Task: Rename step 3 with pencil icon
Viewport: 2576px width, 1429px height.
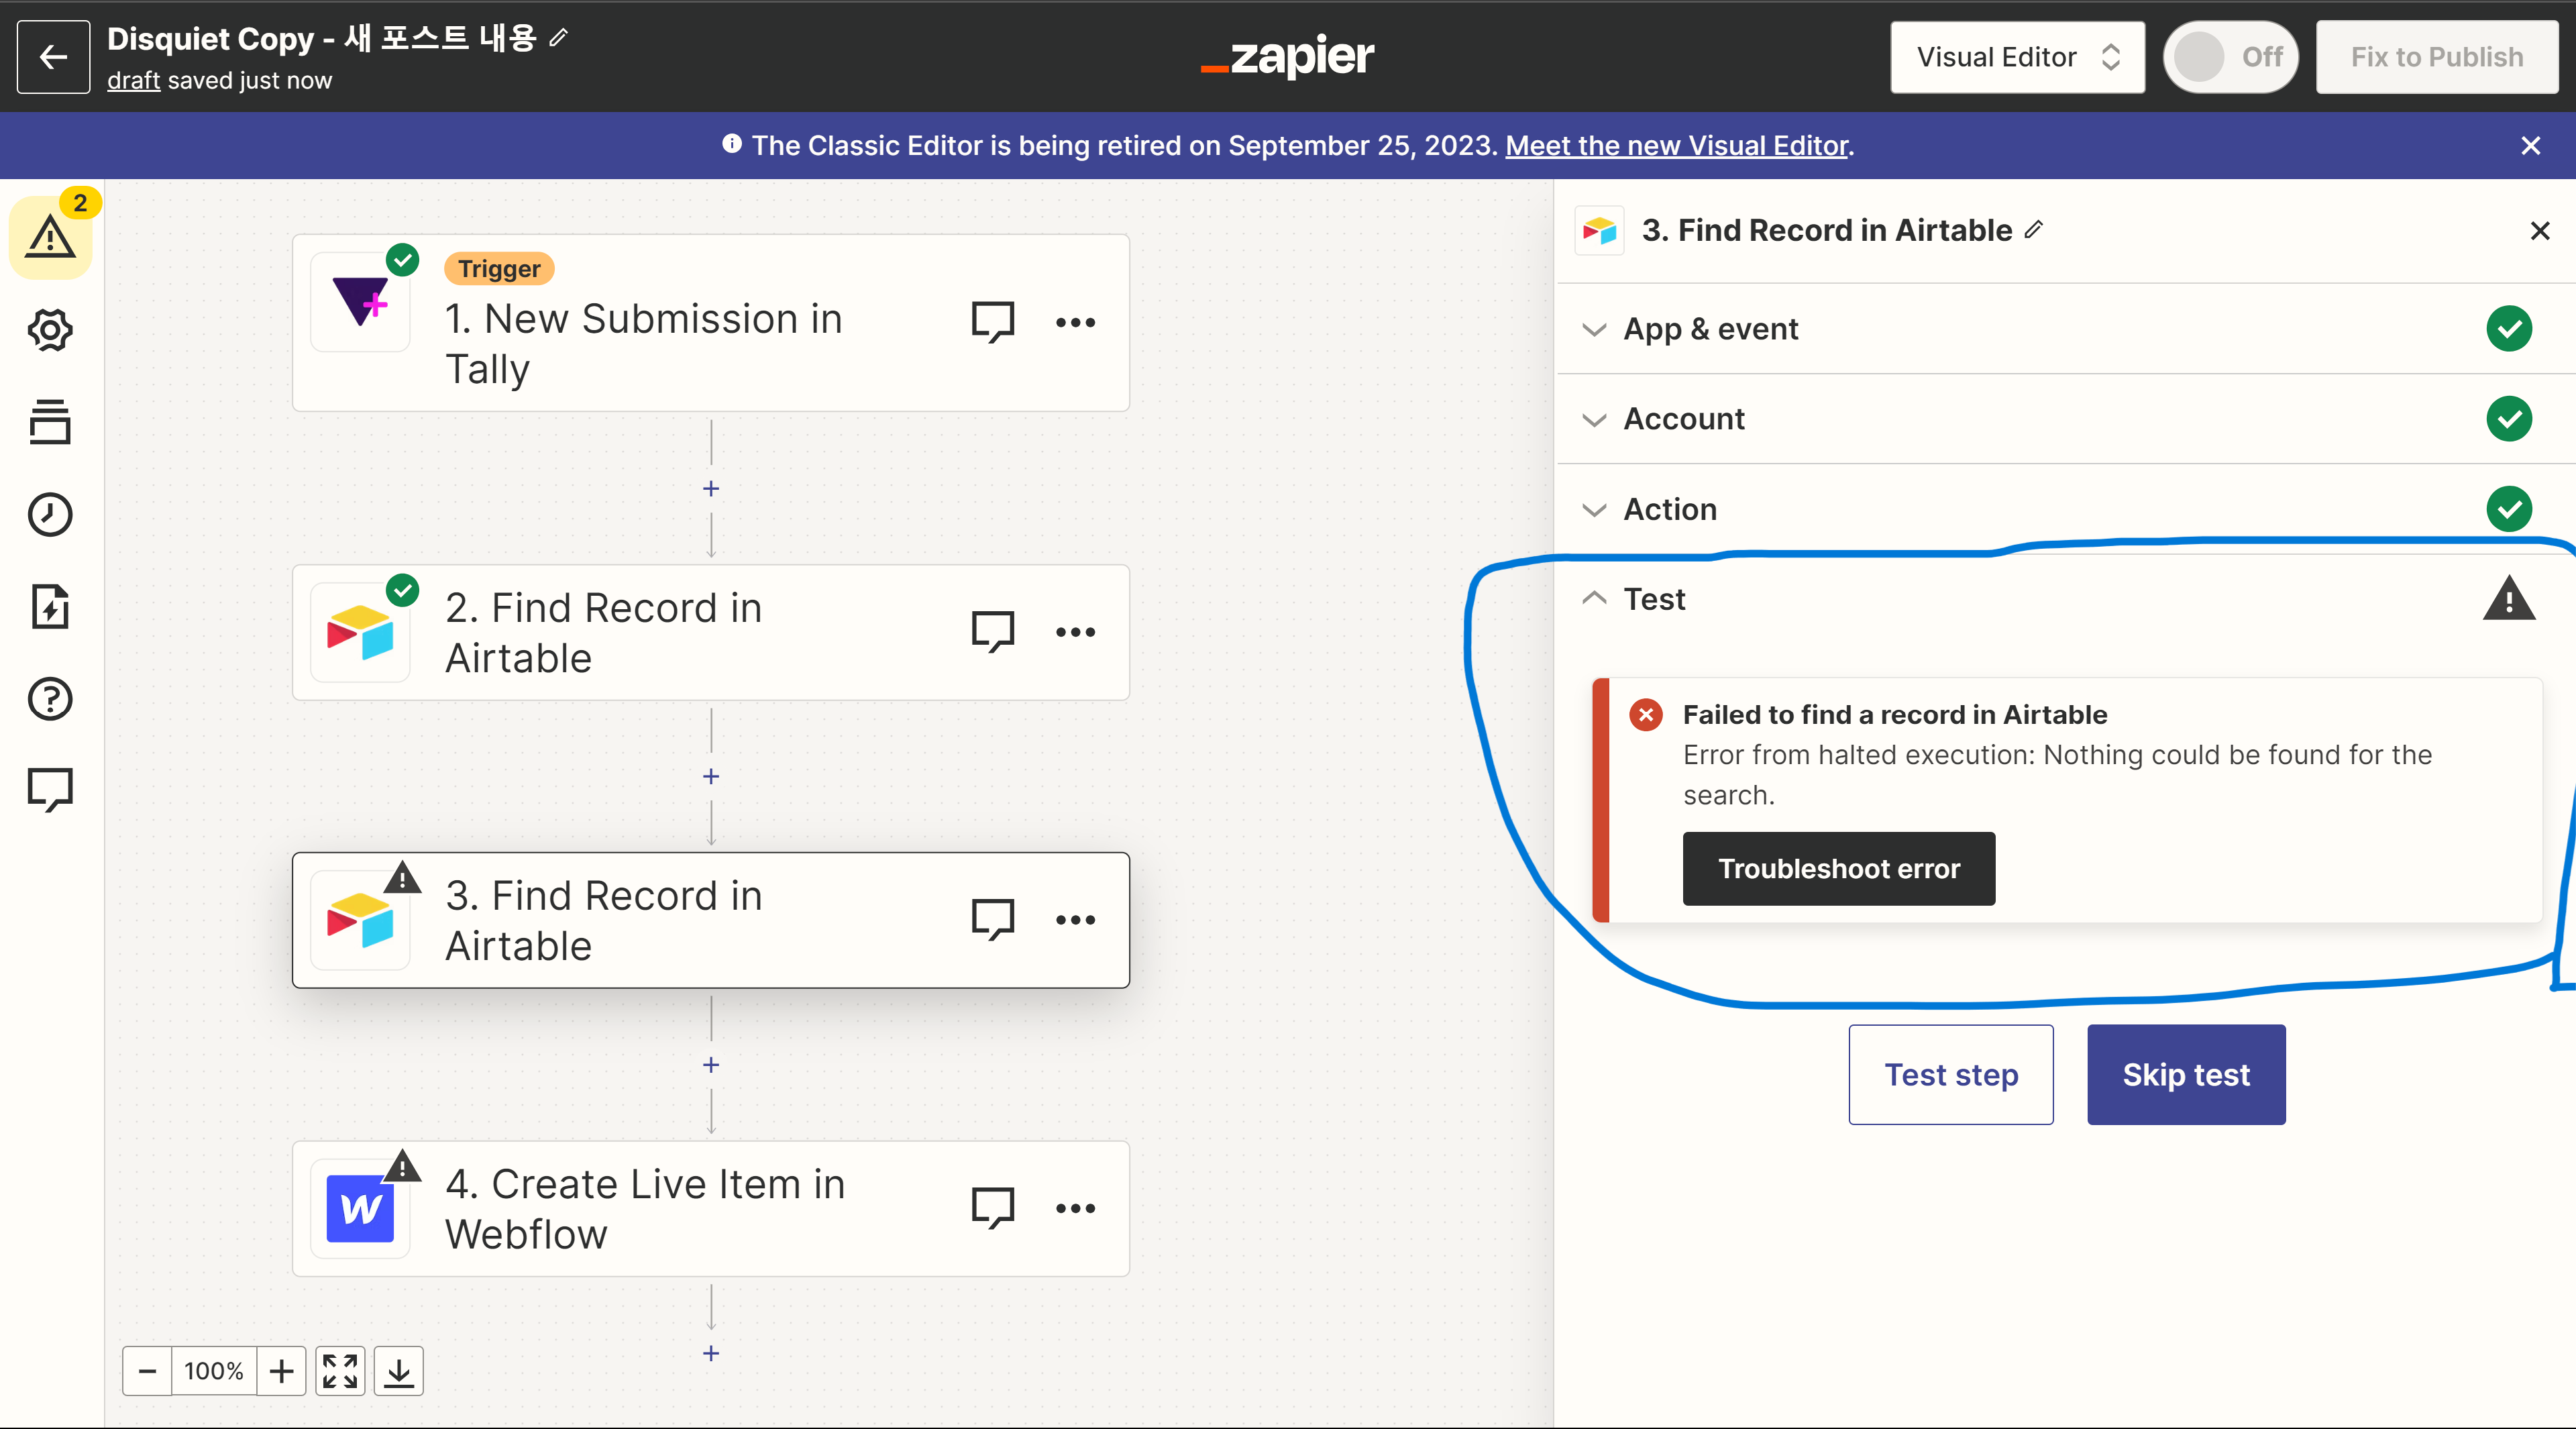Action: pyautogui.click(x=2034, y=230)
